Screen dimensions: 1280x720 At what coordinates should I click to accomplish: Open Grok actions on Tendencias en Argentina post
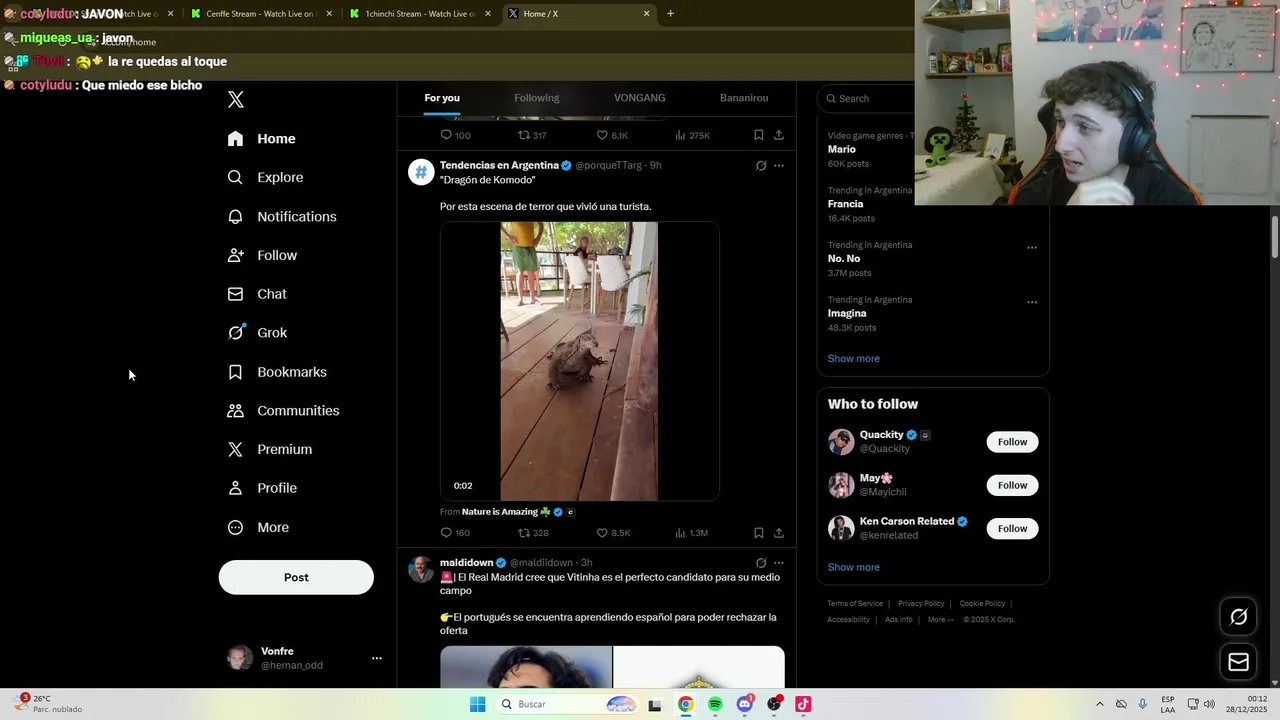761,166
